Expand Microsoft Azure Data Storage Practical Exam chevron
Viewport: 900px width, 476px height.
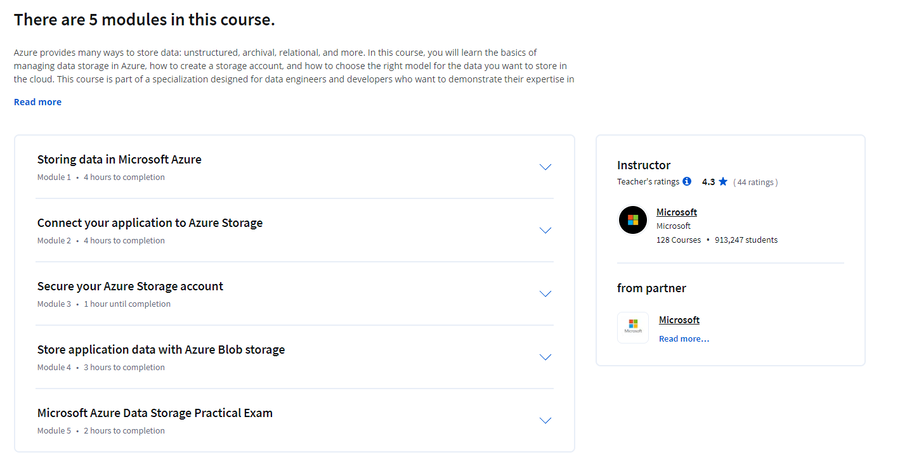(545, 421)
